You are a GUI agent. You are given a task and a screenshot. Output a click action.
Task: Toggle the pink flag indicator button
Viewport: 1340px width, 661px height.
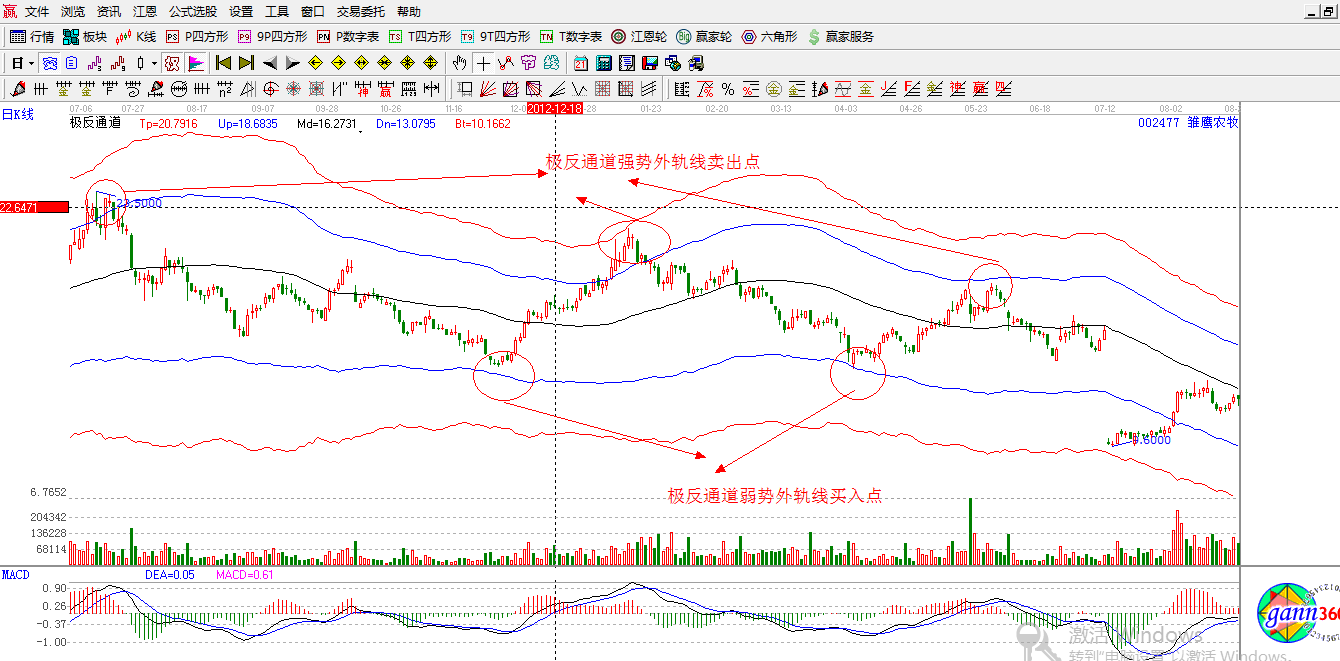tap(196, 63)
